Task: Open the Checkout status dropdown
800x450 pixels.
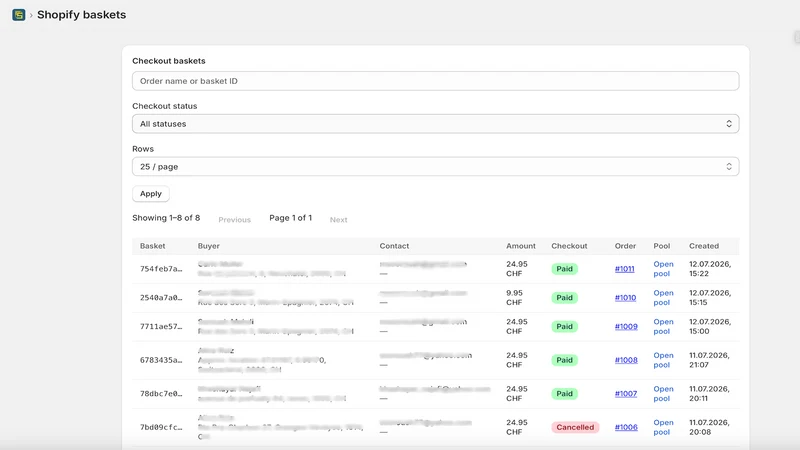Action: (x=435, y=124)
